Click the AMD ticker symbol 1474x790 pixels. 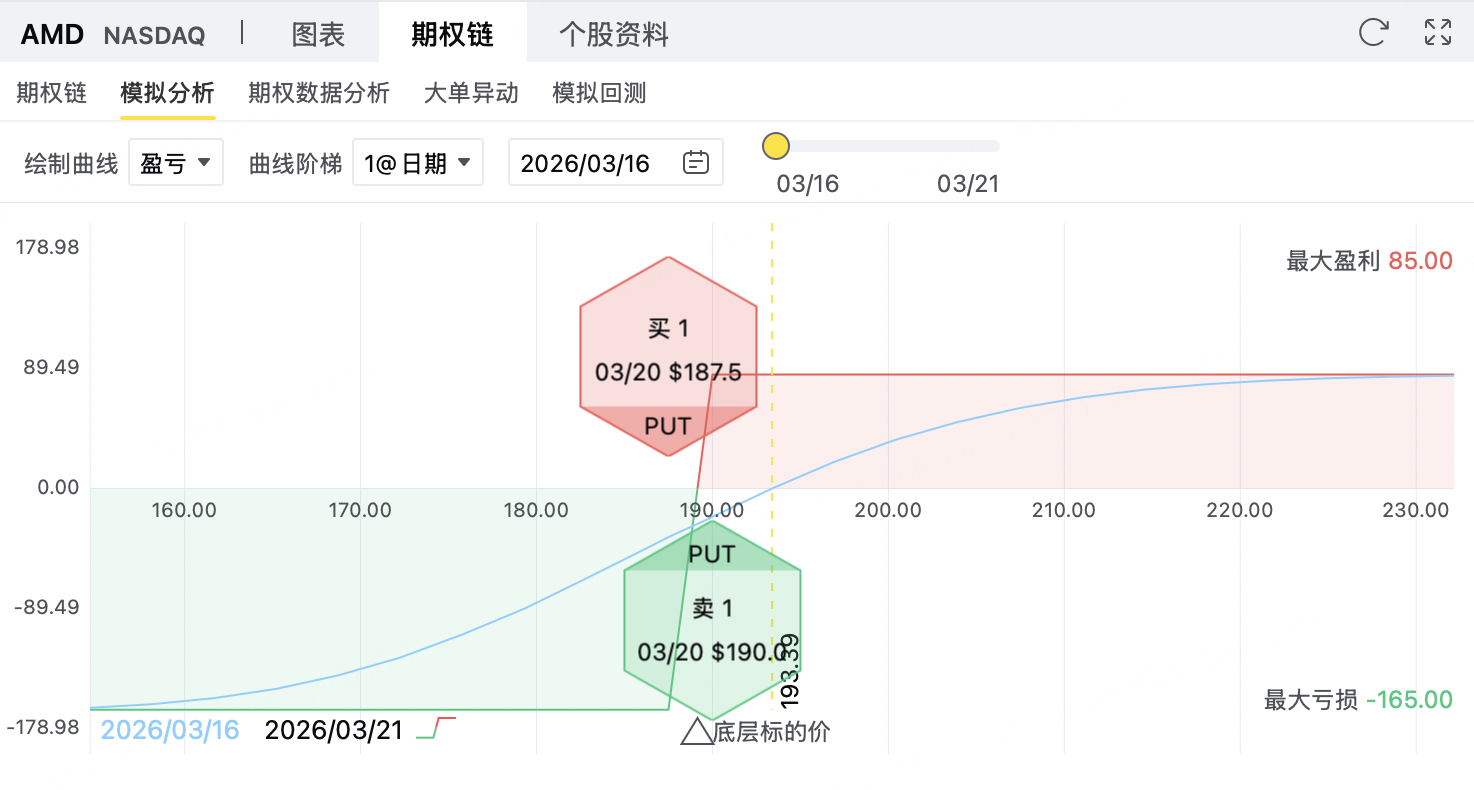click(x=53, y=35)
